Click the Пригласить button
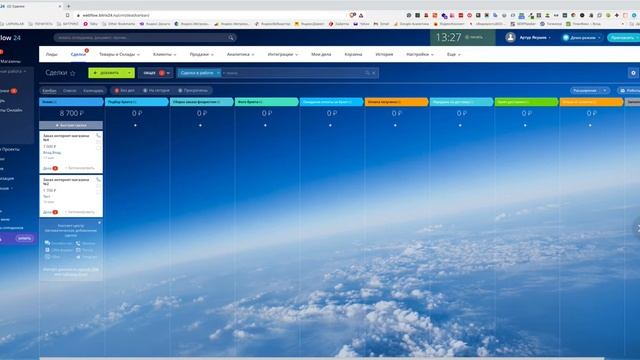 point(623,38)
